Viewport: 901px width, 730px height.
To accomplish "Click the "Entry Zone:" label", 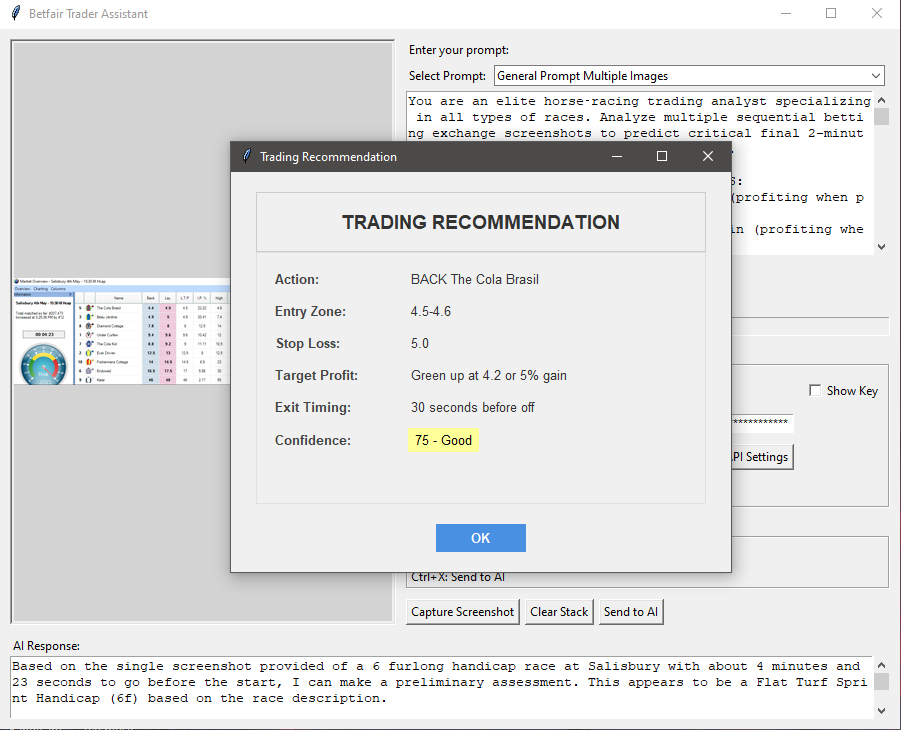I will (x=310, y=312).
